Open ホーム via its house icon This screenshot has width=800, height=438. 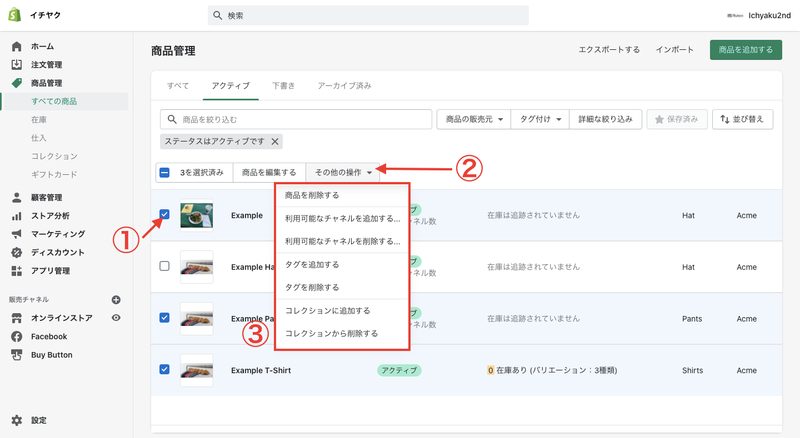17,46
